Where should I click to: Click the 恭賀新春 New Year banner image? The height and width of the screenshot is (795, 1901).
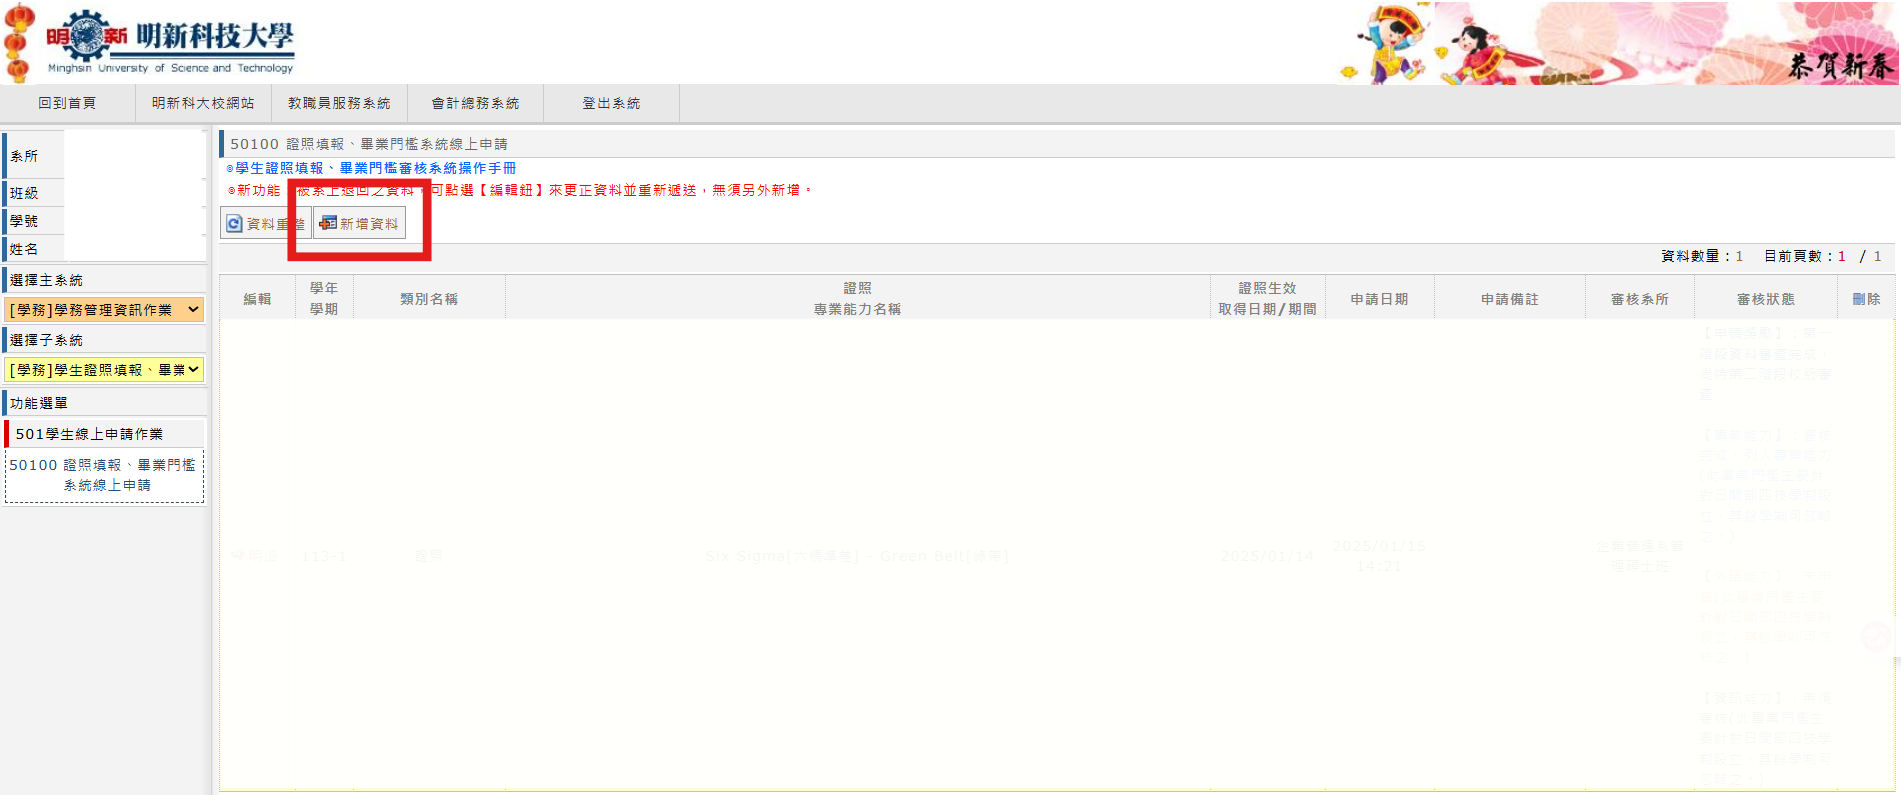(1616, 43)
